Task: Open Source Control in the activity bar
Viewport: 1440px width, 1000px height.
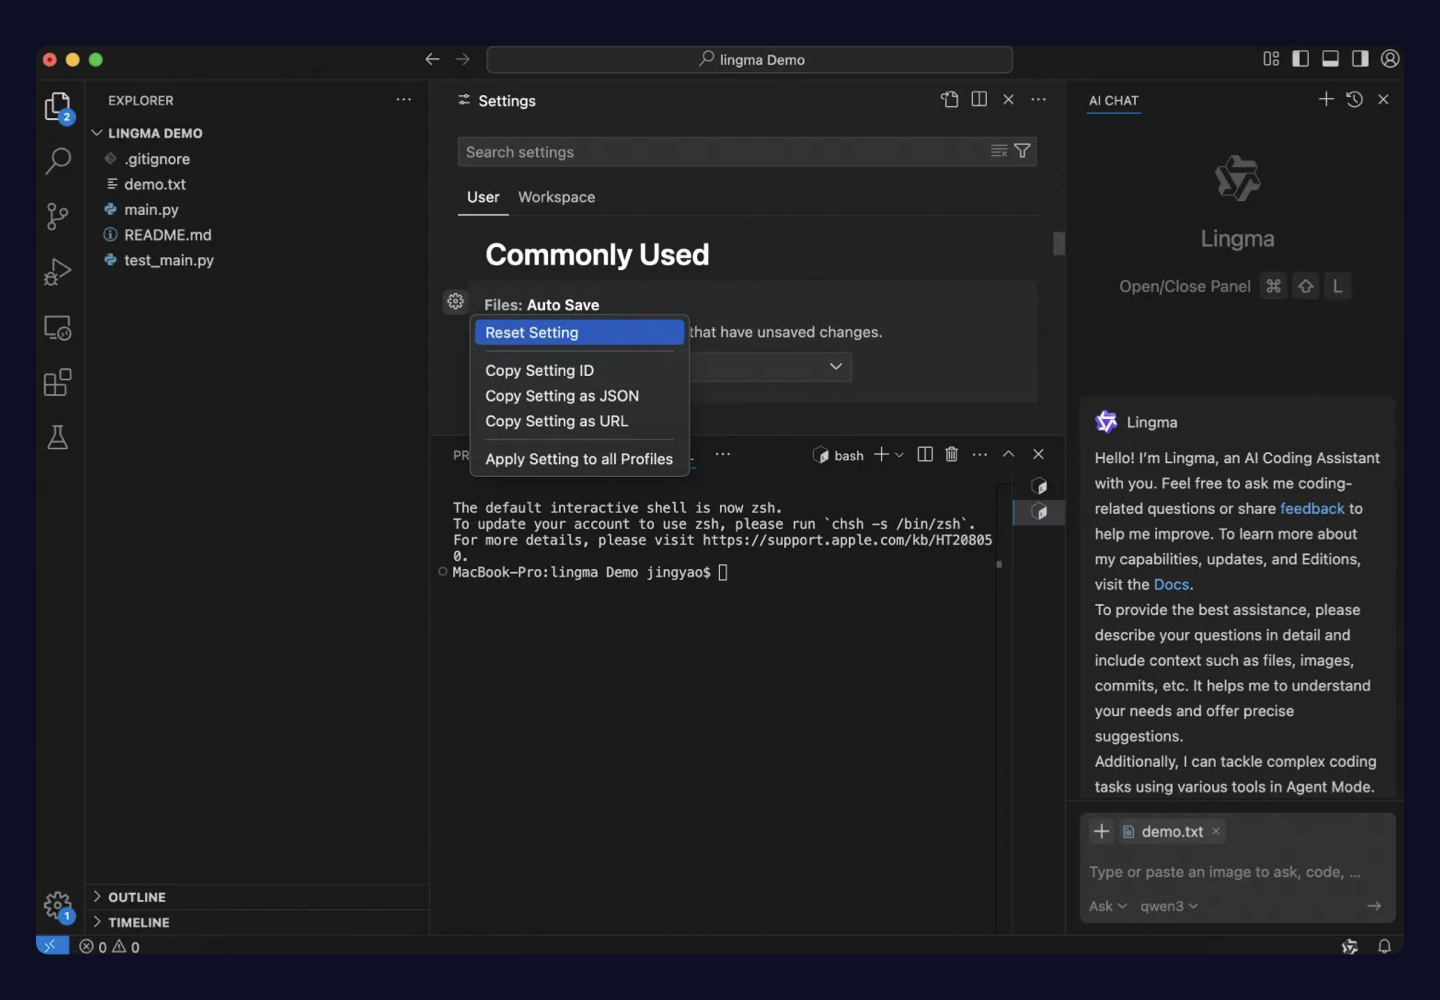Action: (x=57, y=216)
